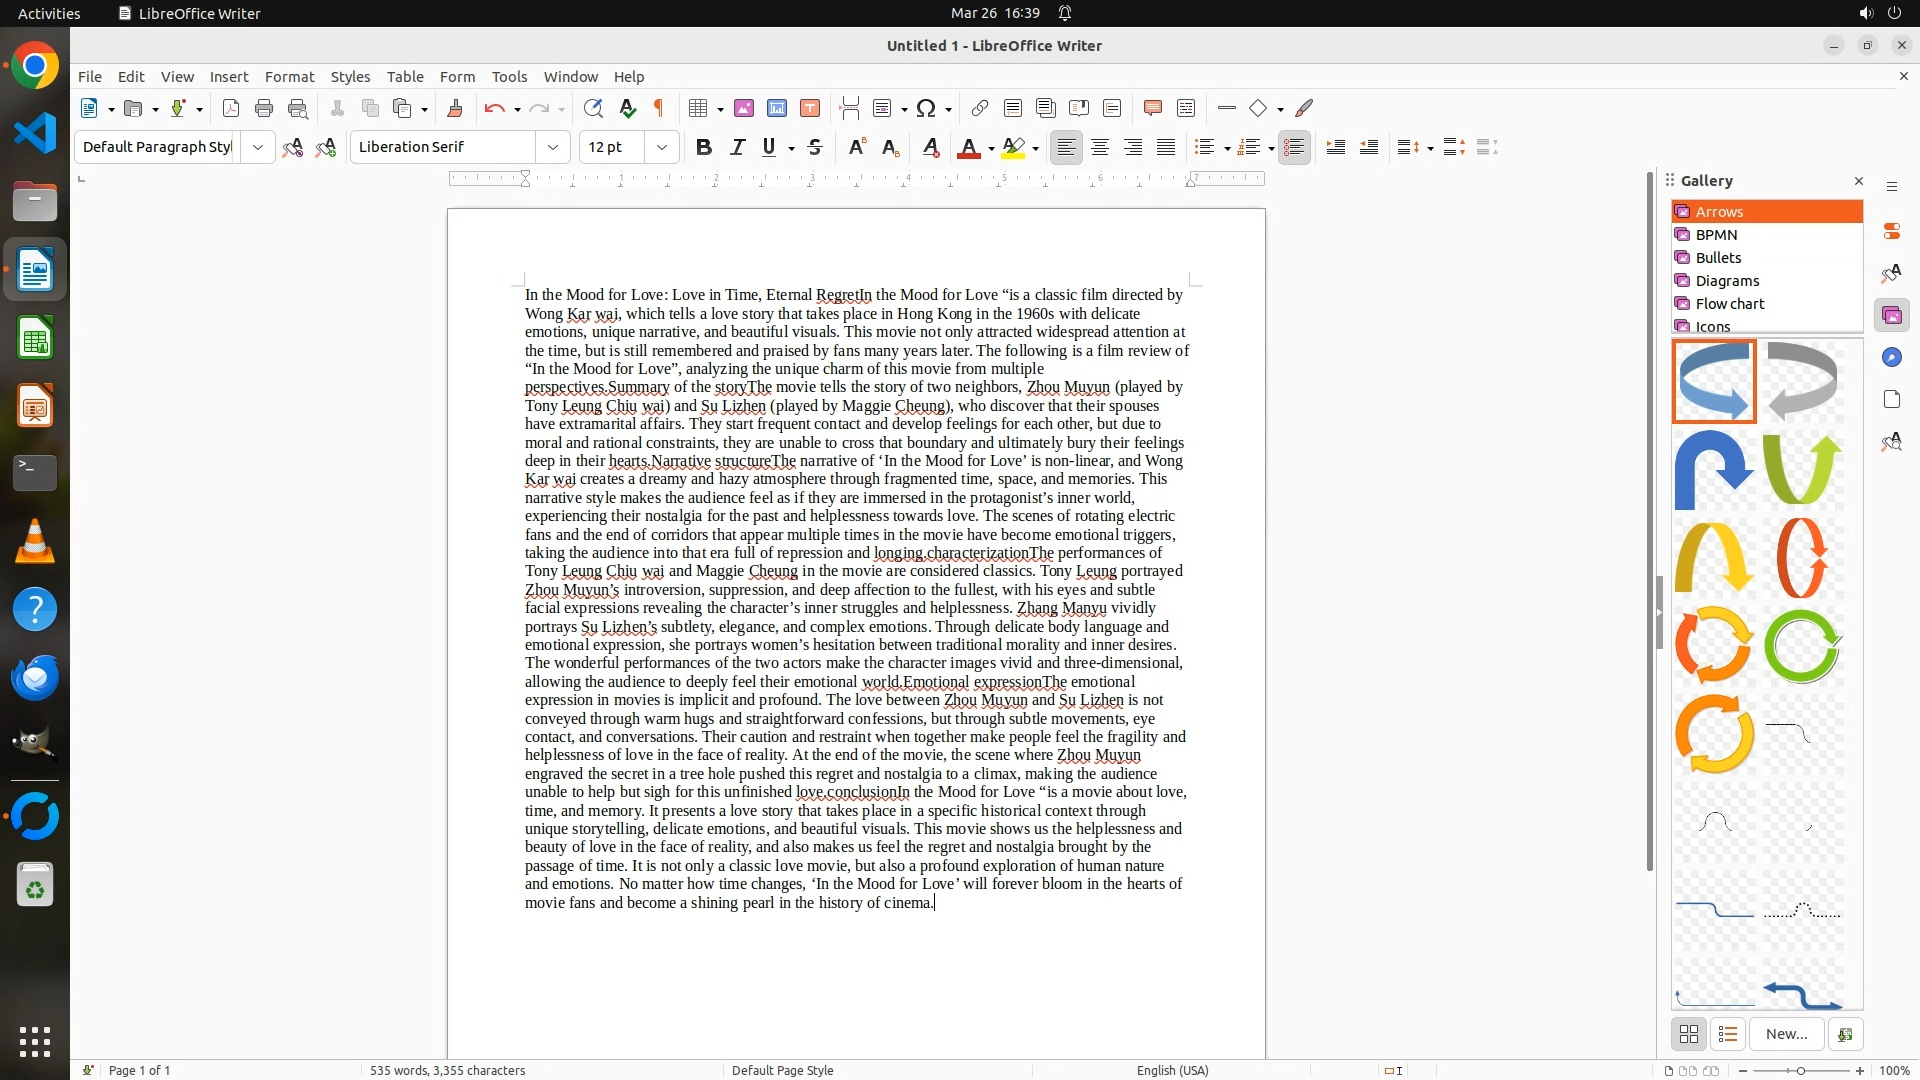Viewport: 1920px width, 1080px height.
Task: Click the Export as PDF icon
Action: [231, 108]
